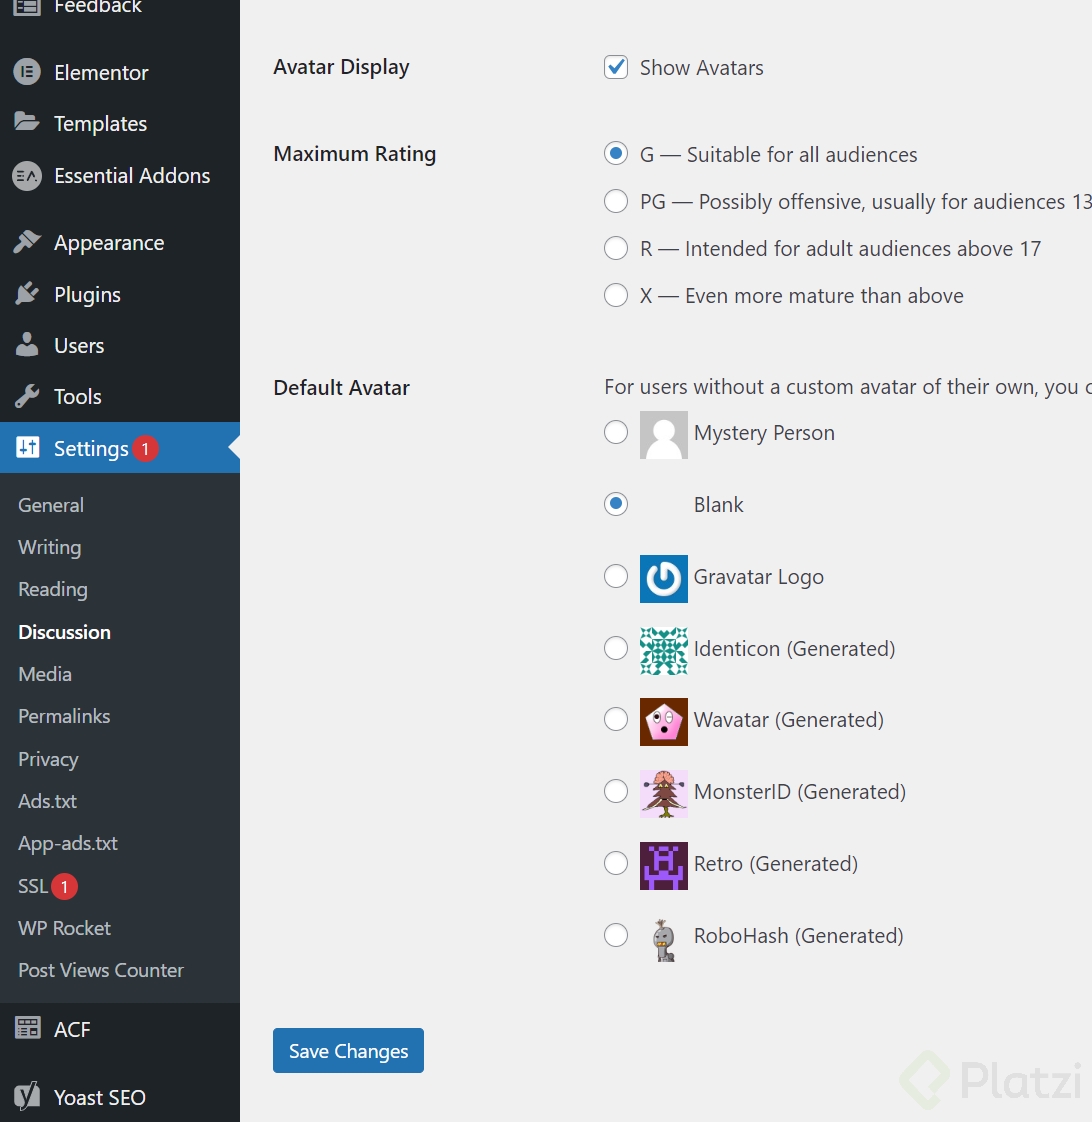Click the Save Changes button
This screenshot has height=1122, width=1092.
point(348,1050)
